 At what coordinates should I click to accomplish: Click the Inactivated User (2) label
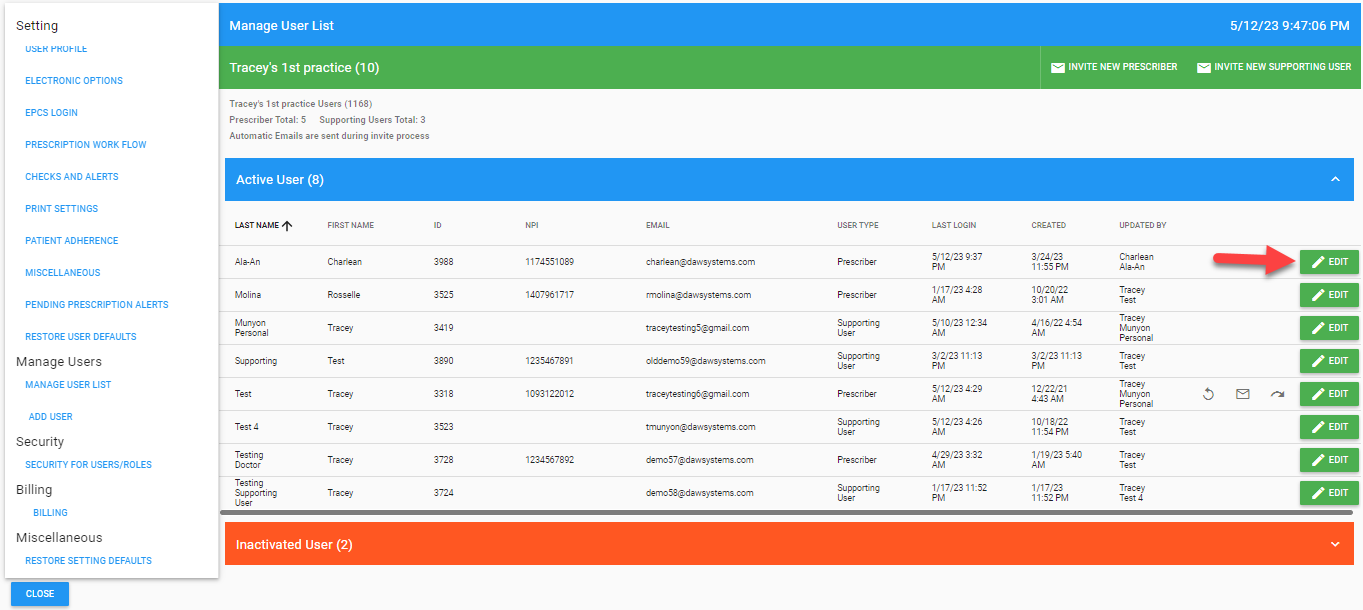(294, 545)
